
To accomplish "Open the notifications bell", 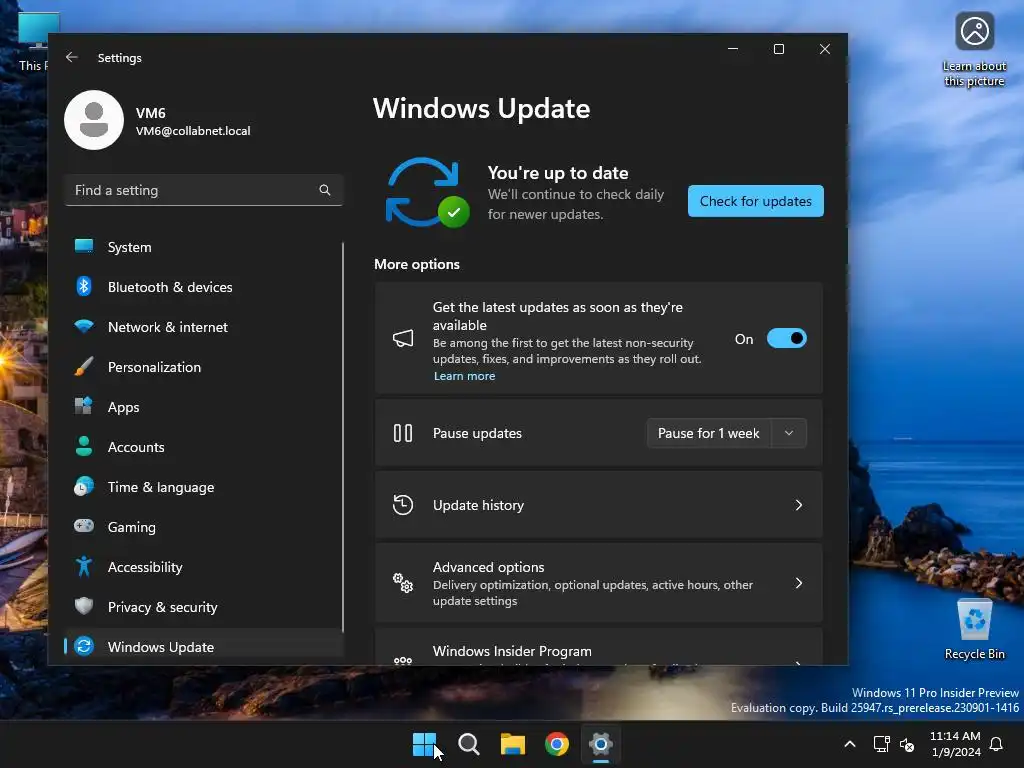I will 997,743.
